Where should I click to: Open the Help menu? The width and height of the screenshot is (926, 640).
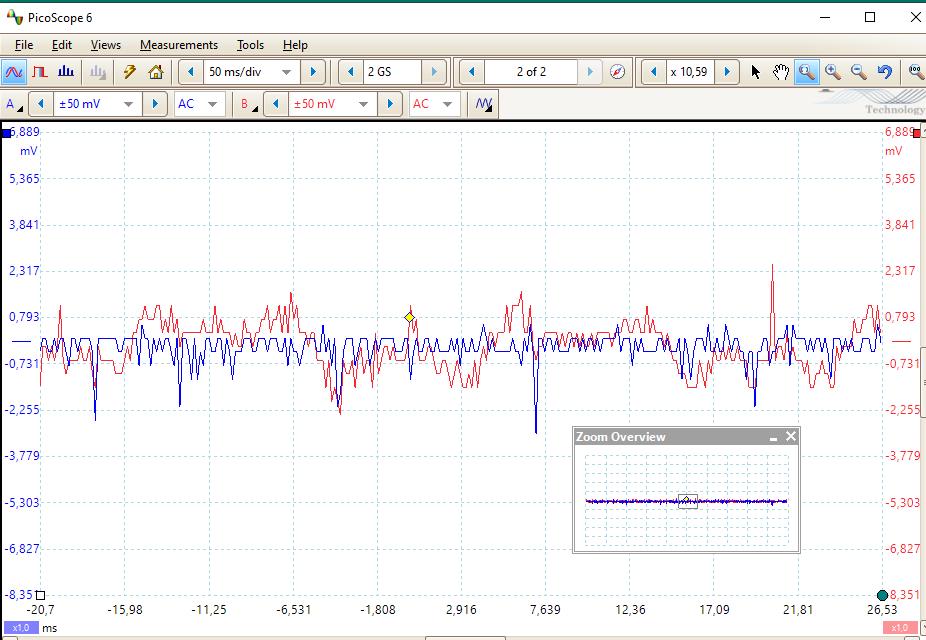coord(295,45)
